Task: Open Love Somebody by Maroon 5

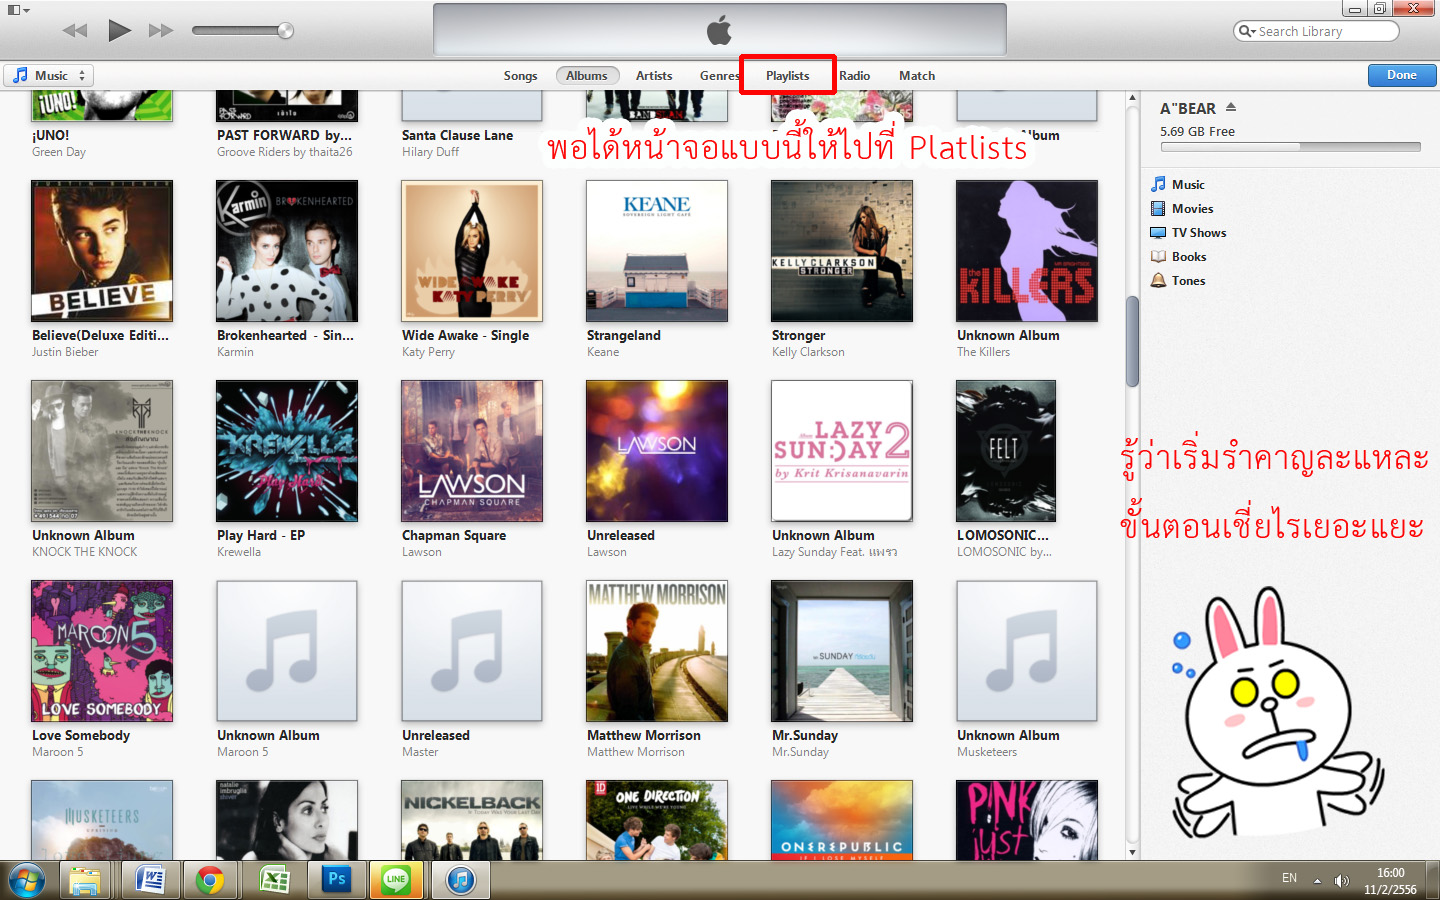Action: pyautogui.click(x=102, y=651)
